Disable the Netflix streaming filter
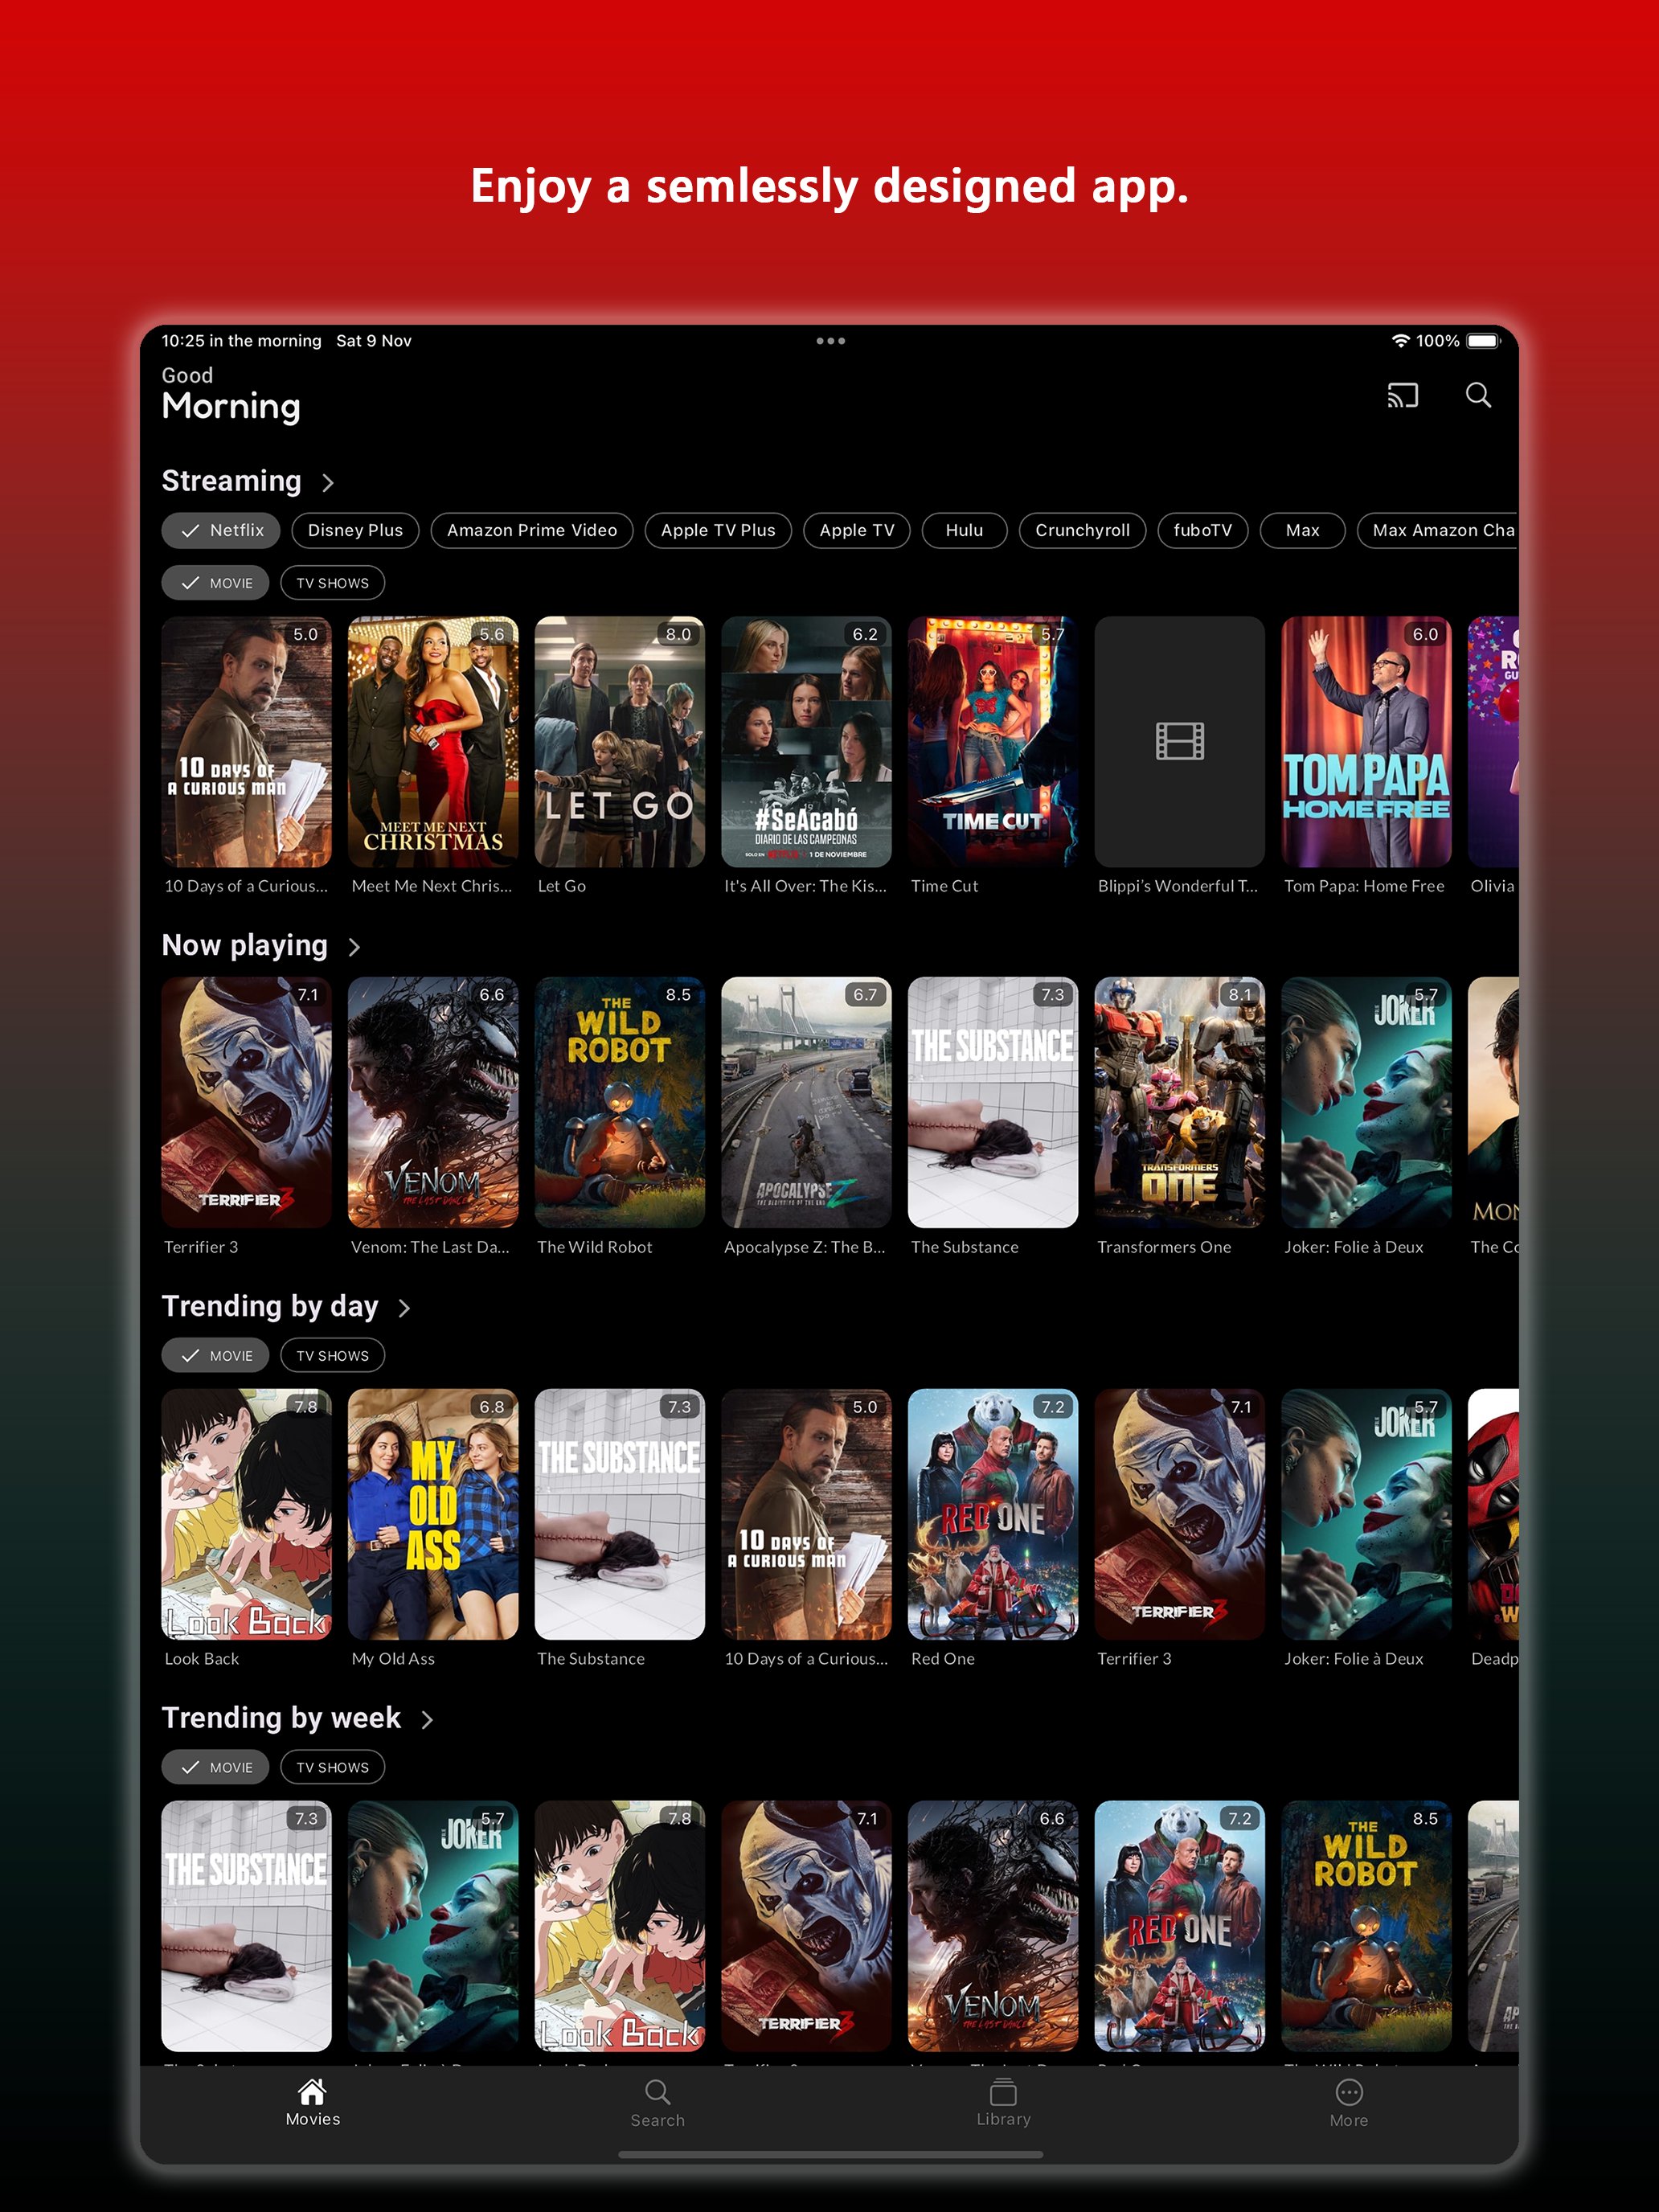The width and height of the screenshot is (1659, 2212). [x=221, y=531]
